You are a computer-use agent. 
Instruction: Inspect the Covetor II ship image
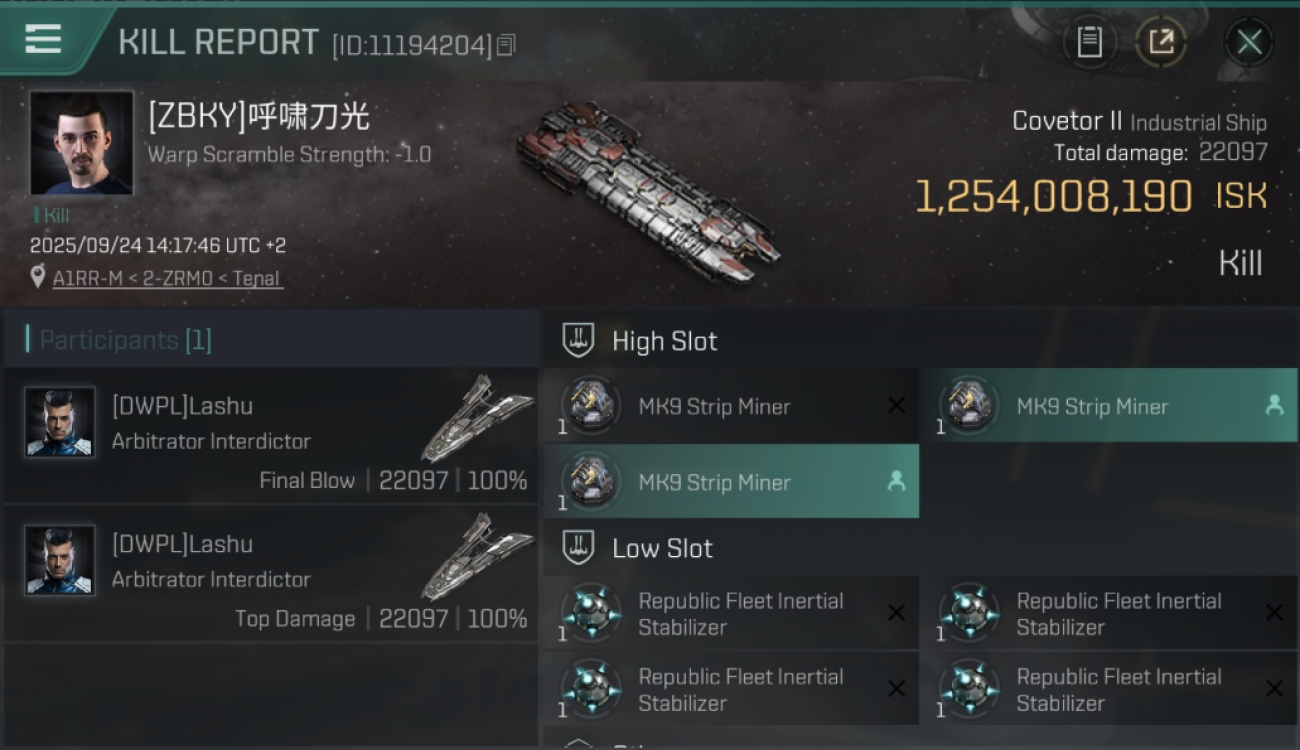[647, 190]
